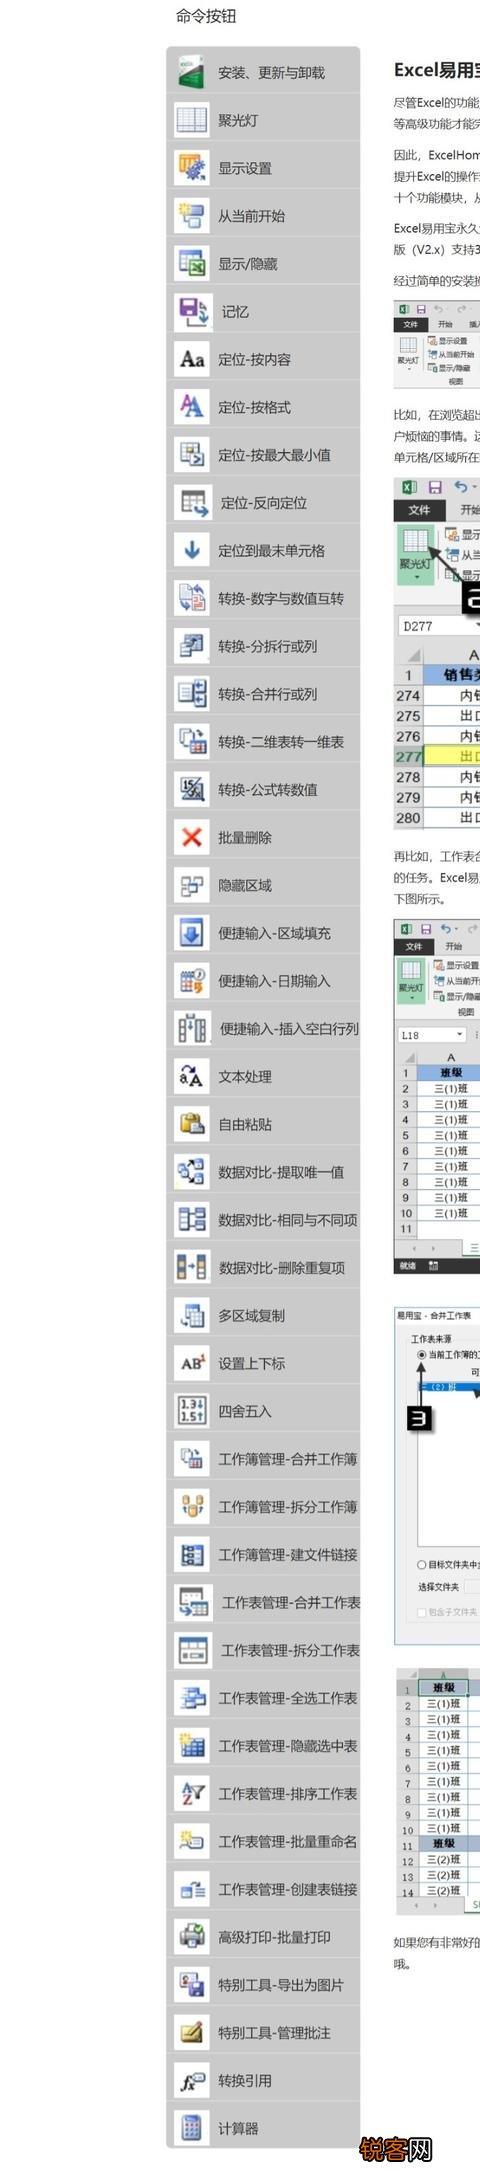Select 工作表管理-隐藏选中表 entry

coord(288,1746)
